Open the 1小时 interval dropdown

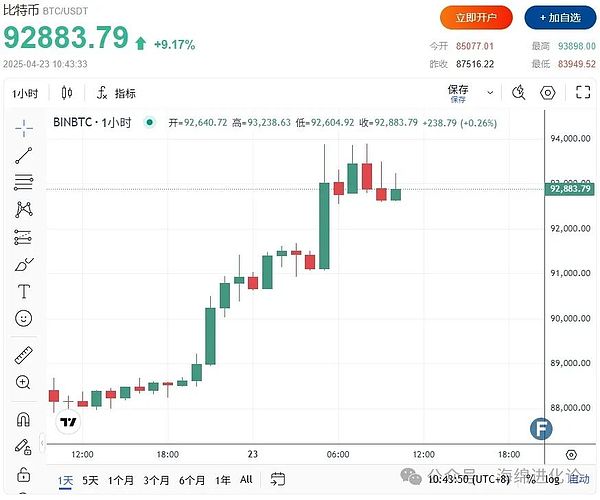(x=25, y=93)
